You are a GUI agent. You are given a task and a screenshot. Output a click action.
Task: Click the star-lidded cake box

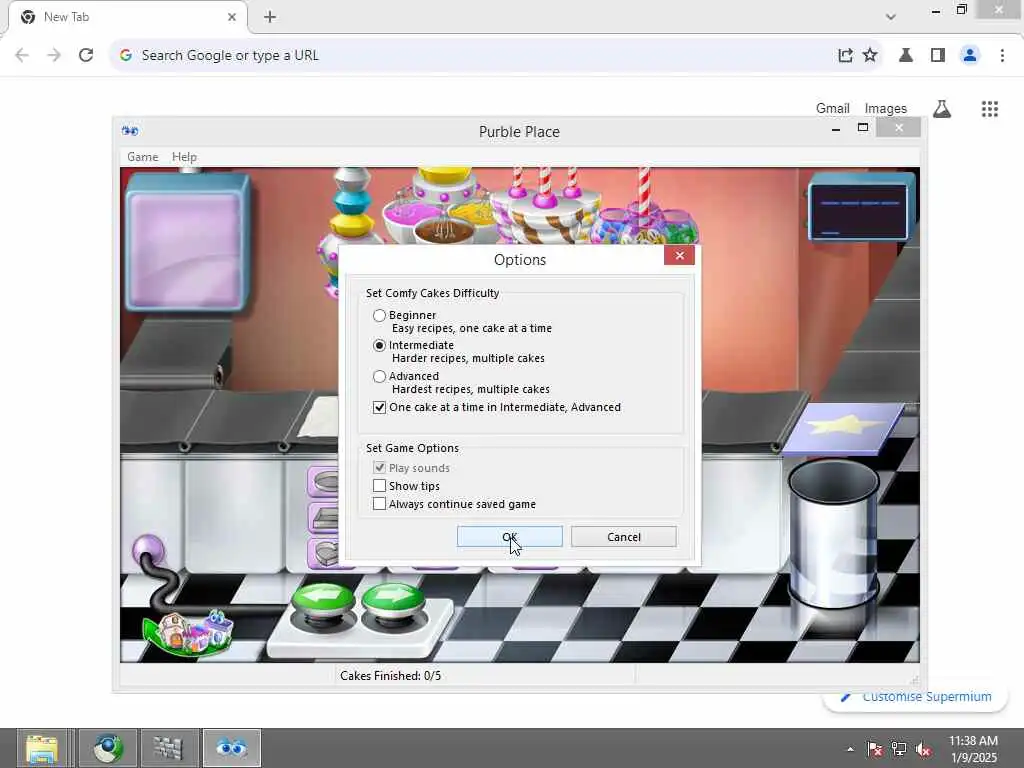(x=844, y=428)
